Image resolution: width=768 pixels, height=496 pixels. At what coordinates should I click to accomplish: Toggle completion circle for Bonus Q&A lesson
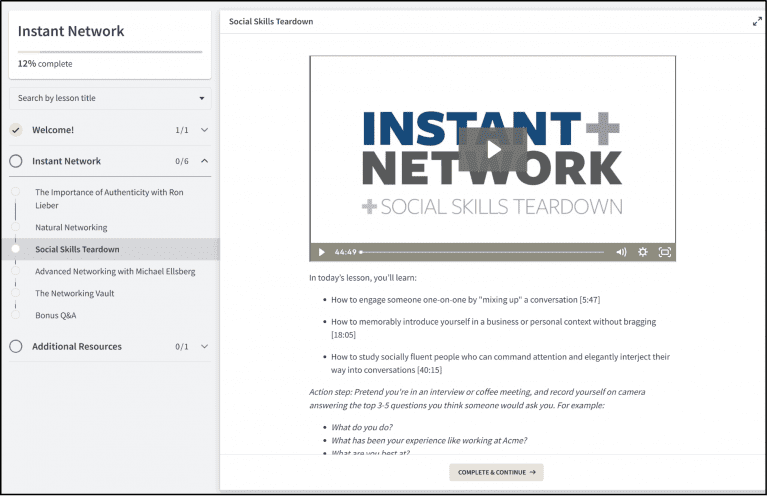[16, 315]
